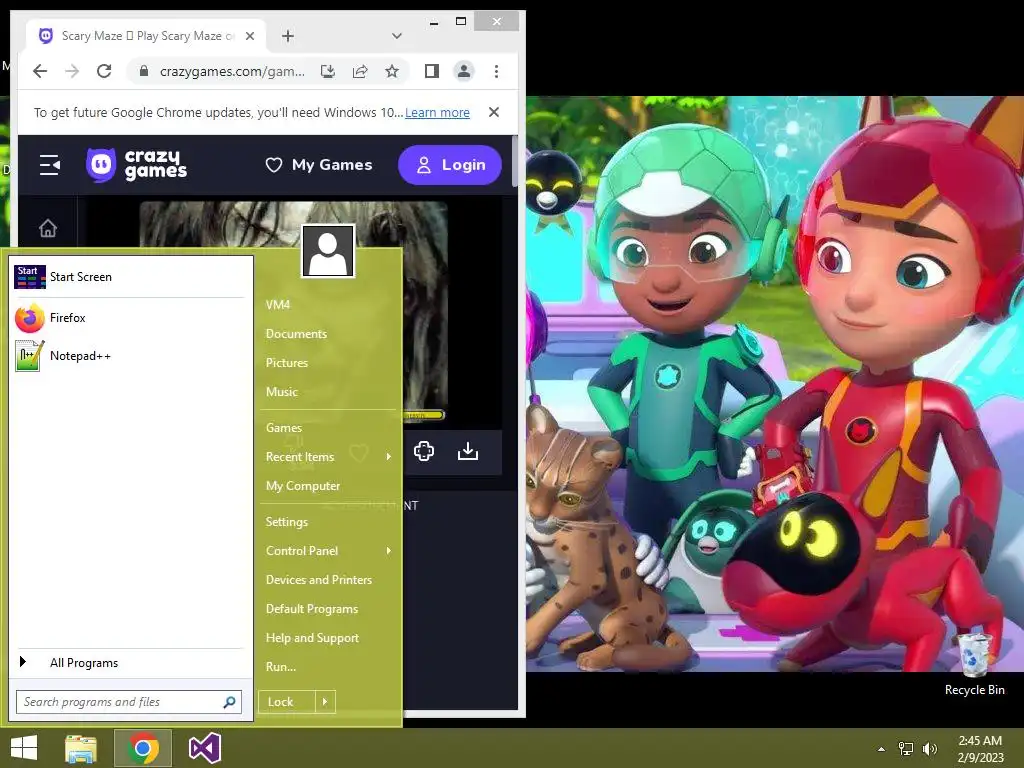Open My Games

[x=319, y=165]
